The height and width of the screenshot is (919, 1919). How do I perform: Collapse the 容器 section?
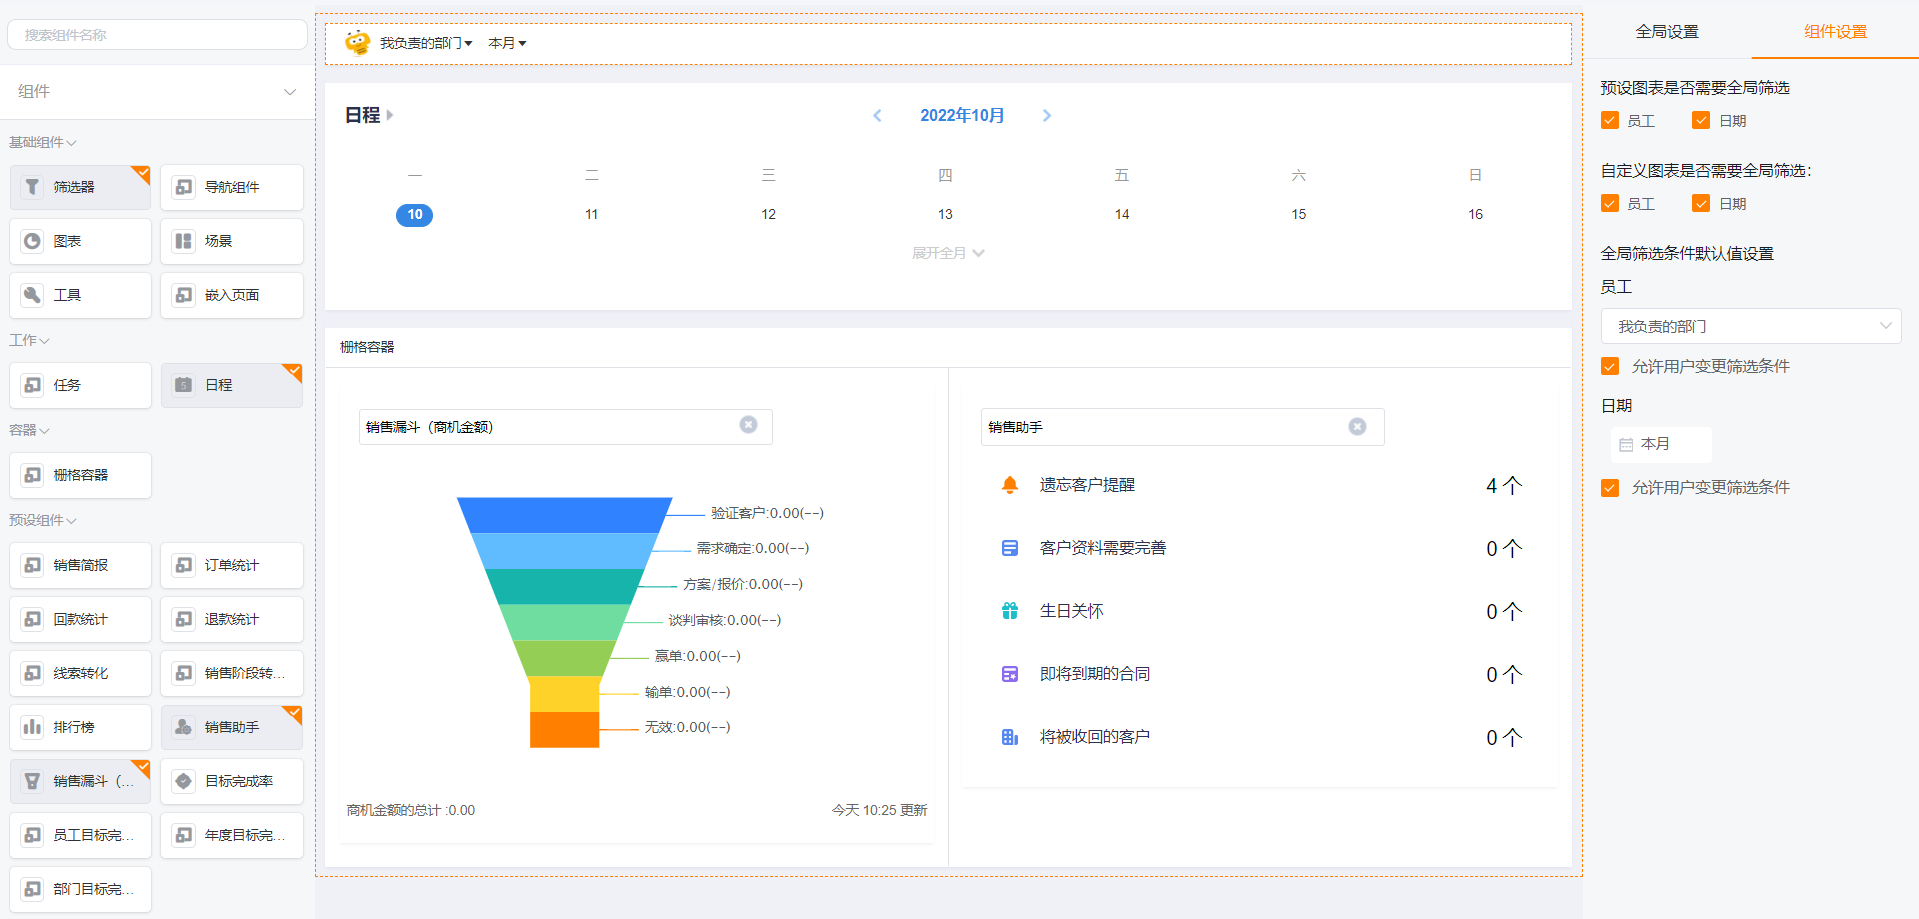coord(30,430)
